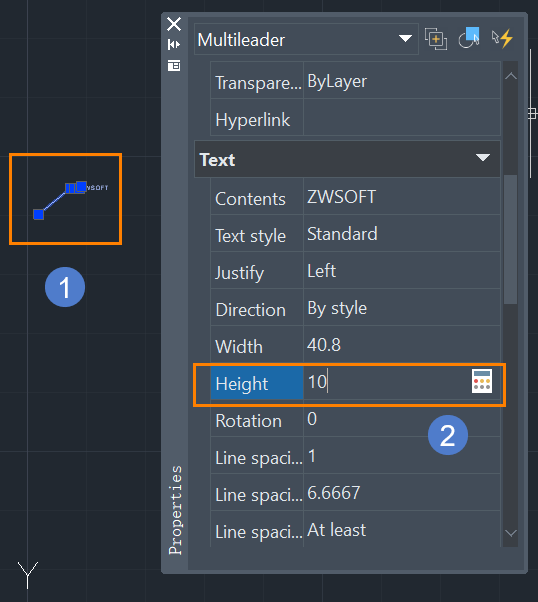
Task: Click the auto-hide palette icon
Action: pos(174,45)
